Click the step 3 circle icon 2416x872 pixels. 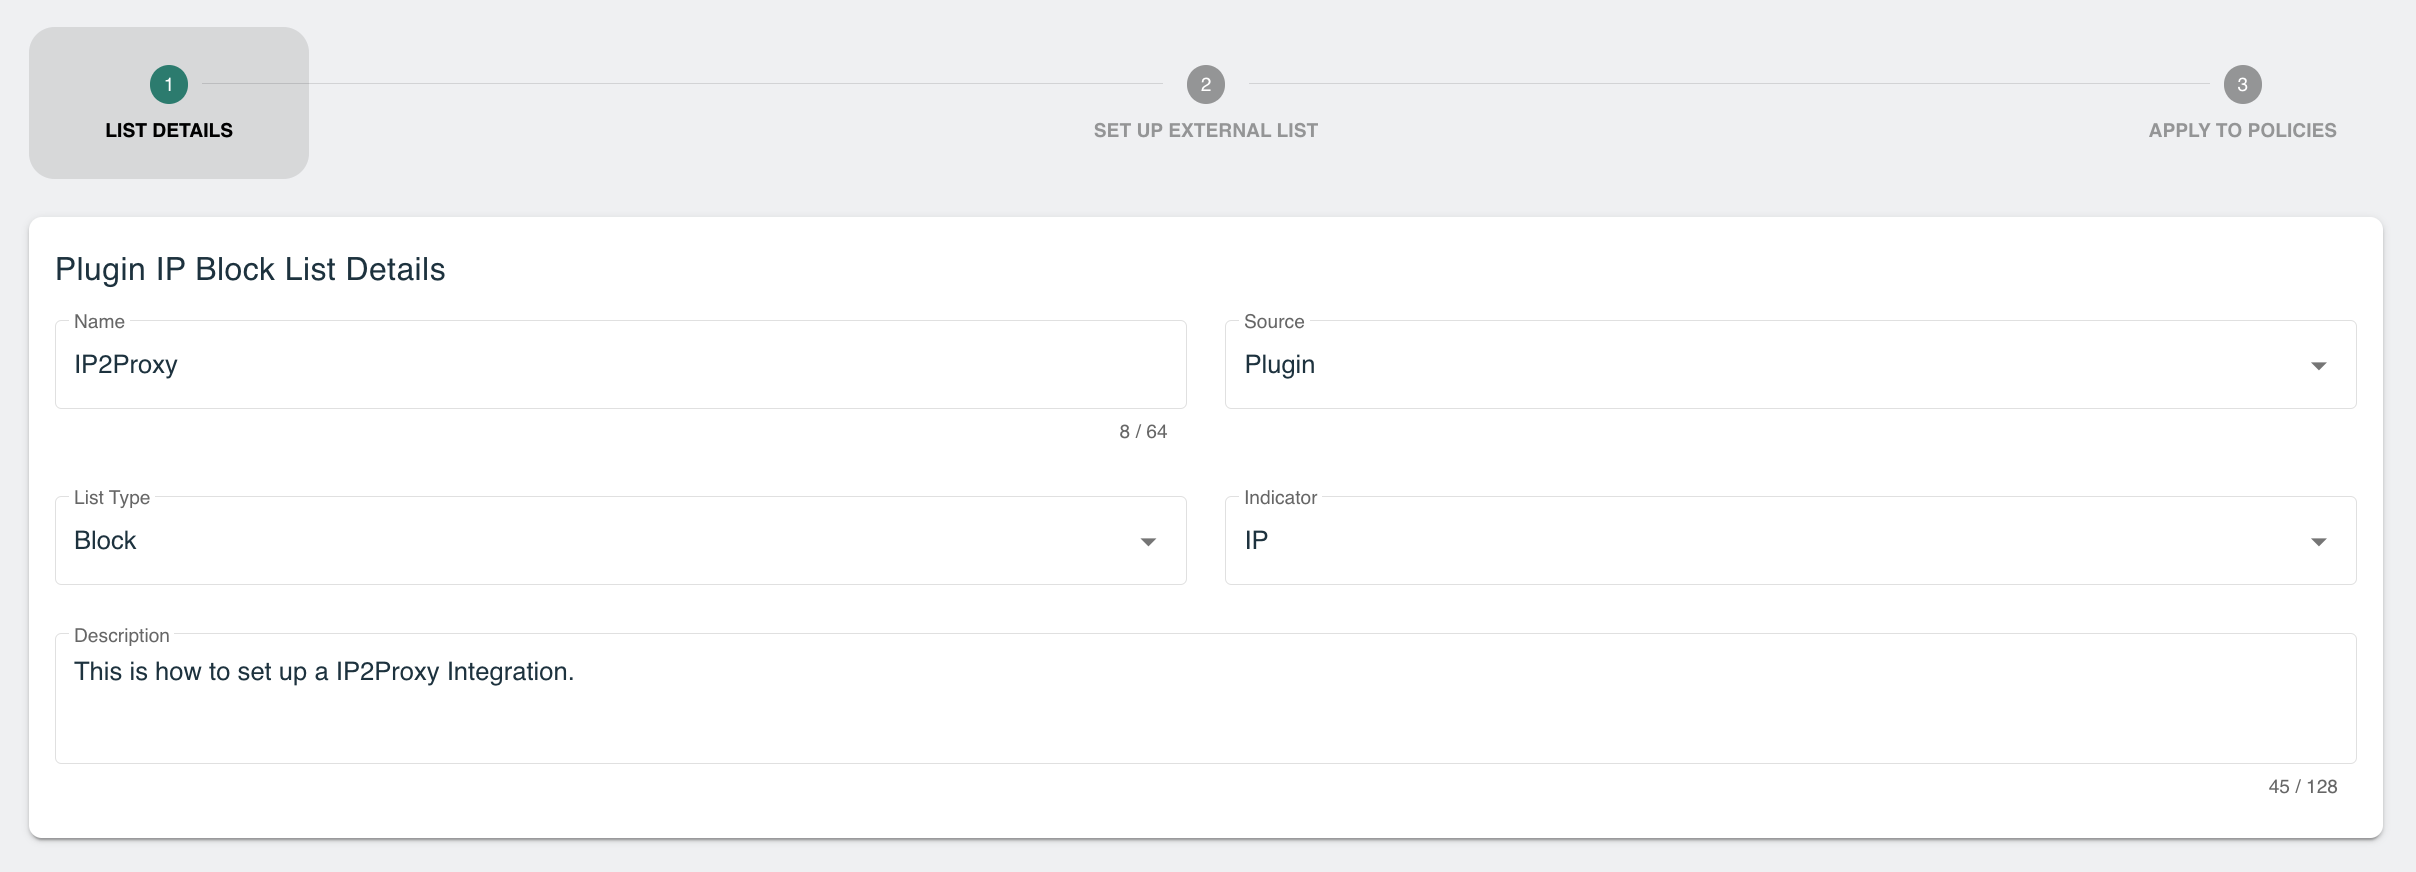pyautogui.click(x=2243, y=85)
